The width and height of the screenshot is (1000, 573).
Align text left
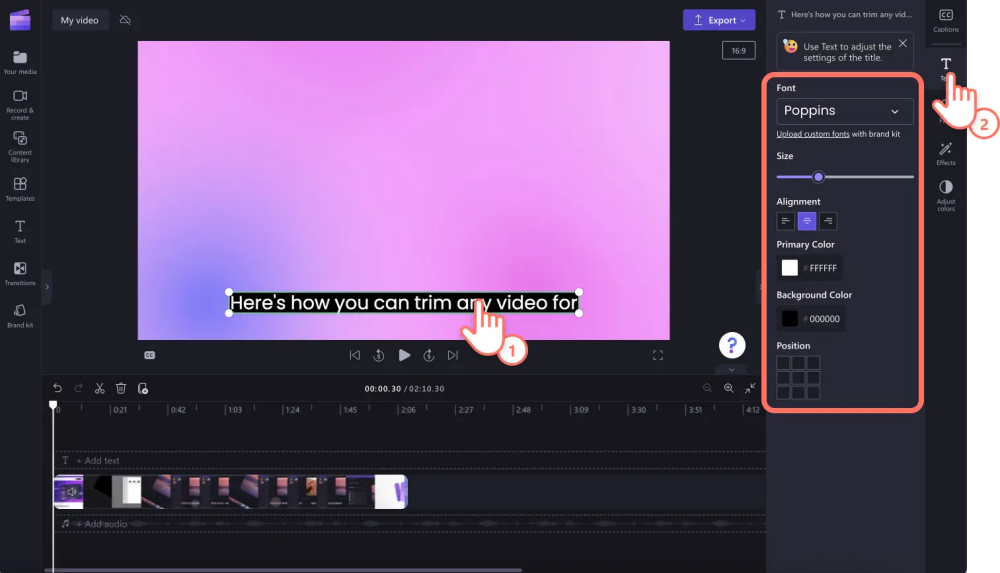(786, 221)
